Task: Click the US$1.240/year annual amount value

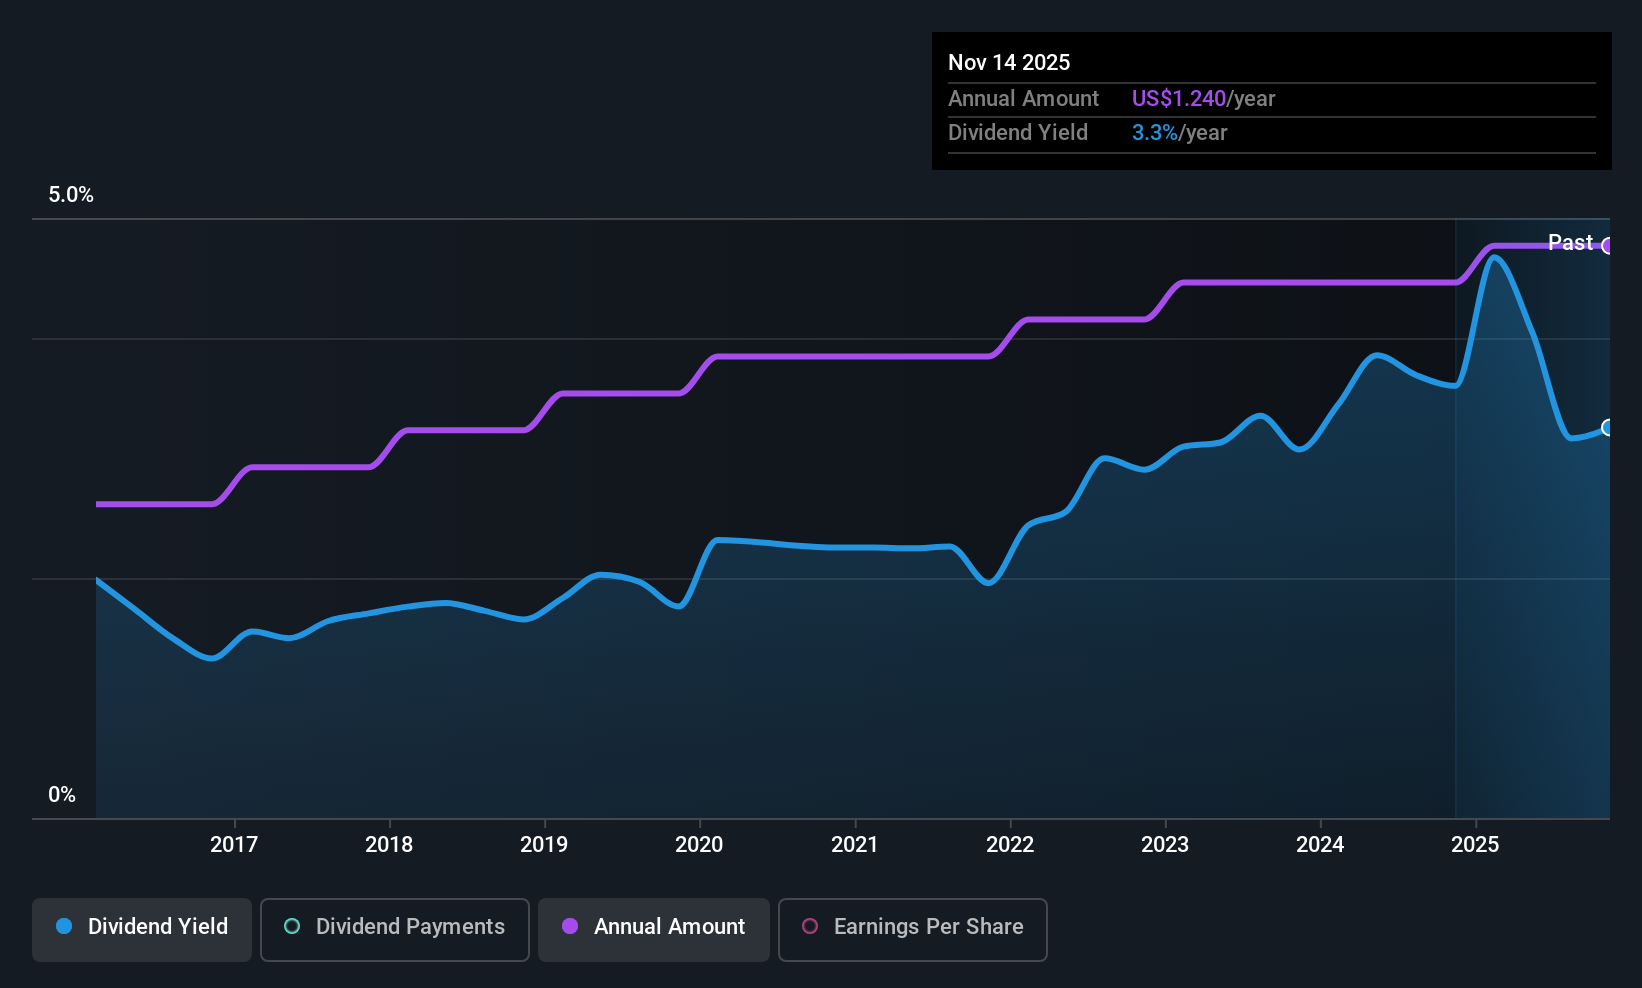Action: pyautogui.click(x=1203, y=98)
